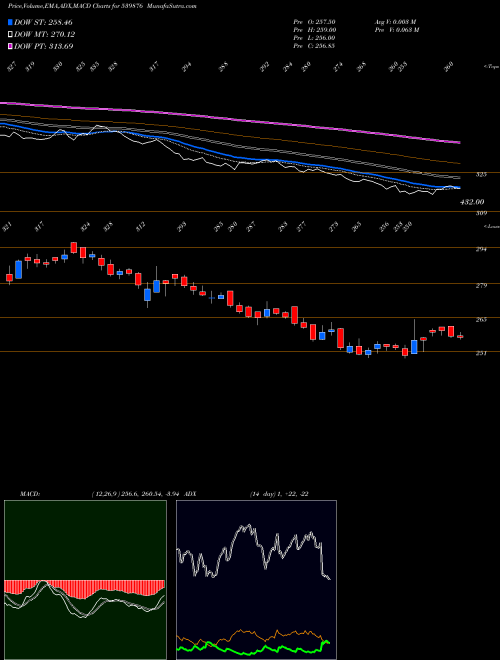Click the Pre V: 0.063 M value
The image size is (500, 660).
[396, 30]
